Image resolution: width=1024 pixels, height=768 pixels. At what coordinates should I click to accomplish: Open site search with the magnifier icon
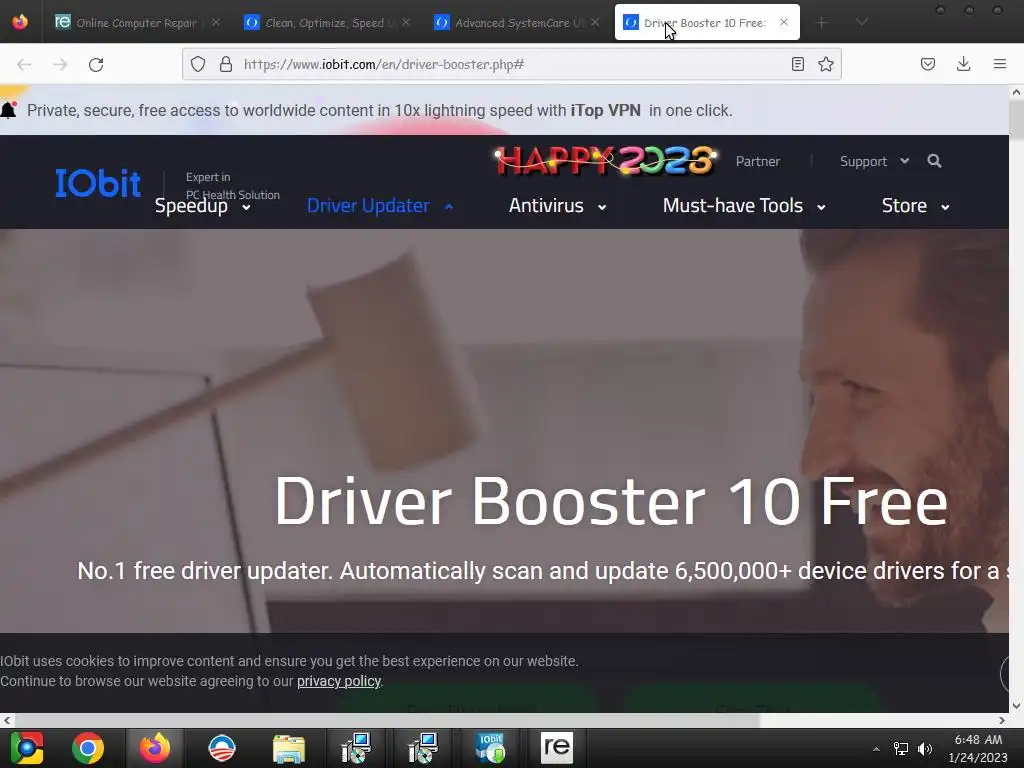[x=935, y=161]
